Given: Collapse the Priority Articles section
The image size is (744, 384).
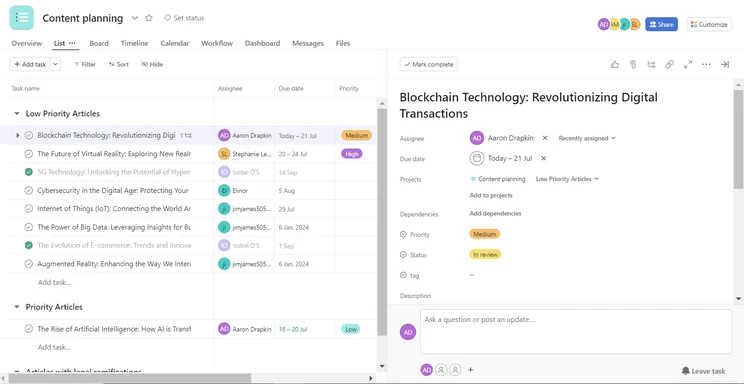Looking at the screenshot, I should (x=17, y=307).
